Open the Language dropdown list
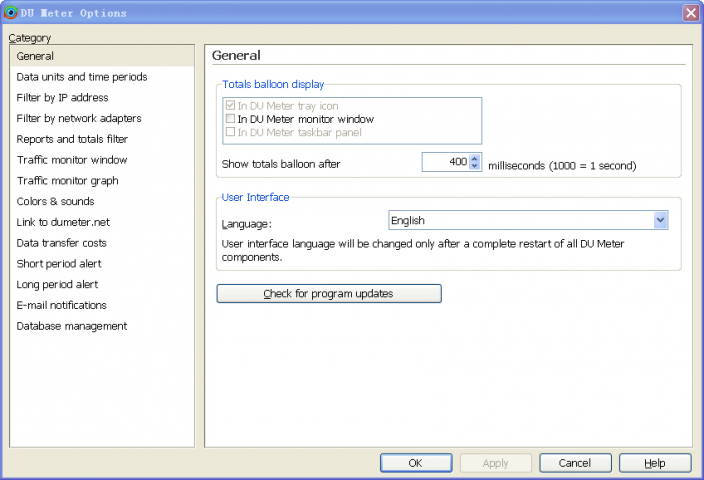The width and height of the screenshot is (704, 480). [x=660, y=220]
